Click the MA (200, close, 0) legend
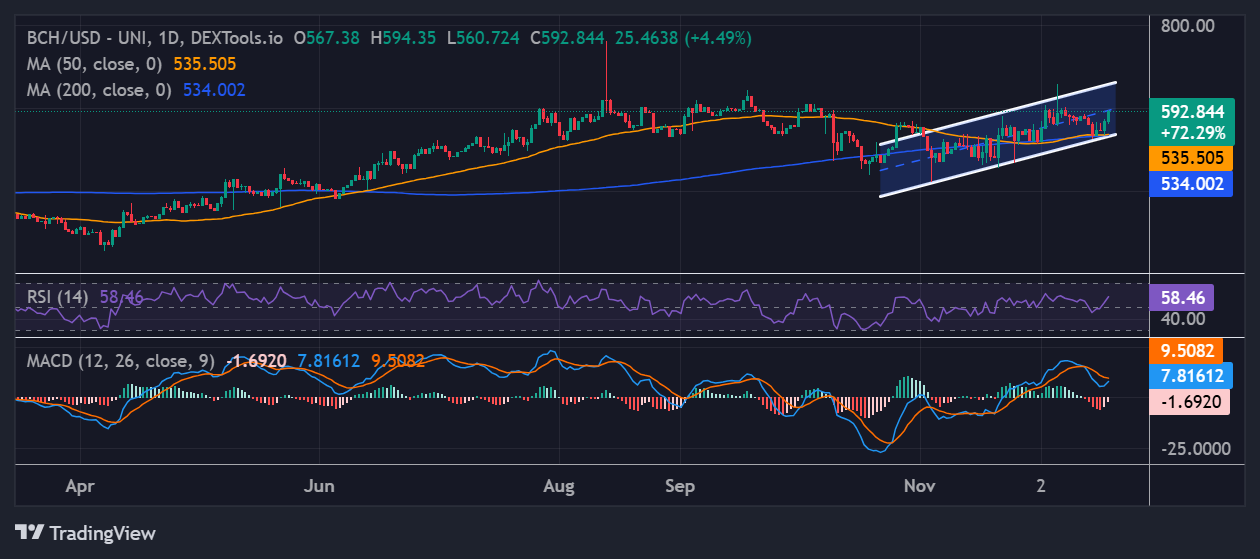The image size is (1260, 559). (100, 90)
